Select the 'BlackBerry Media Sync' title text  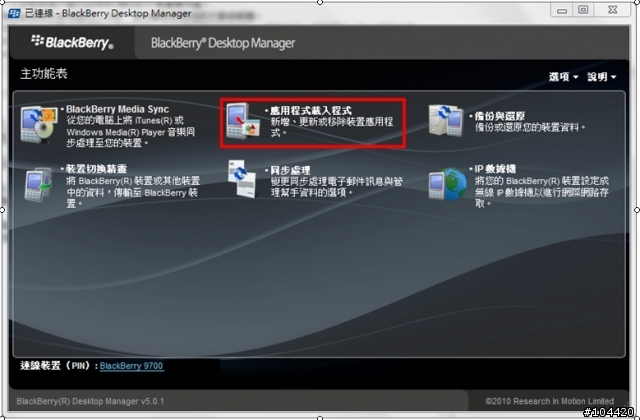pyautogui.click(x=117, y=109)
